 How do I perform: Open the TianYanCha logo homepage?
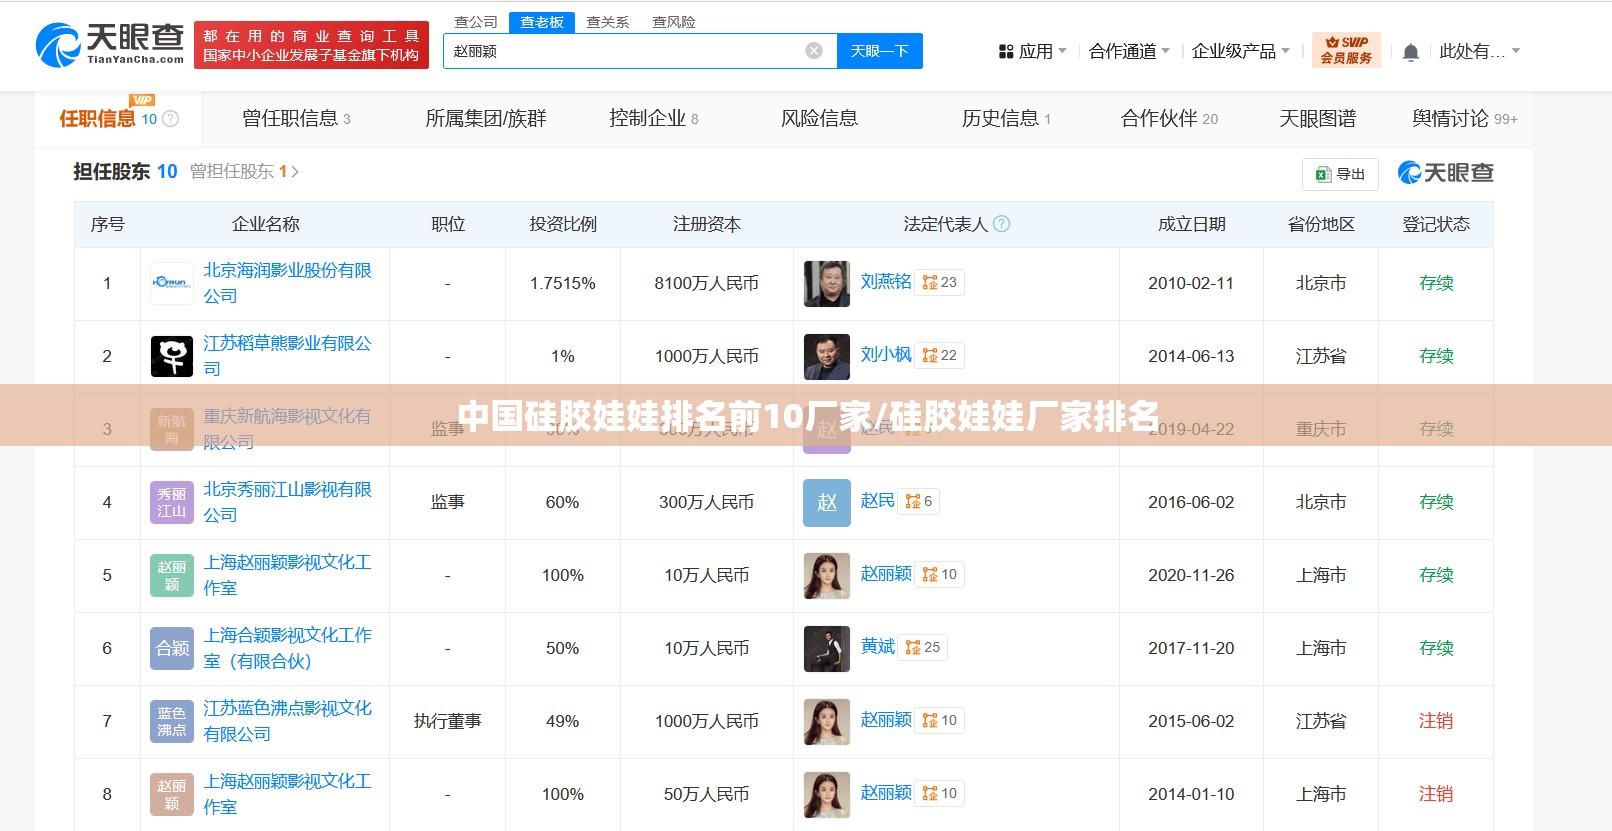pyautogui.click(x=110, y=45)
